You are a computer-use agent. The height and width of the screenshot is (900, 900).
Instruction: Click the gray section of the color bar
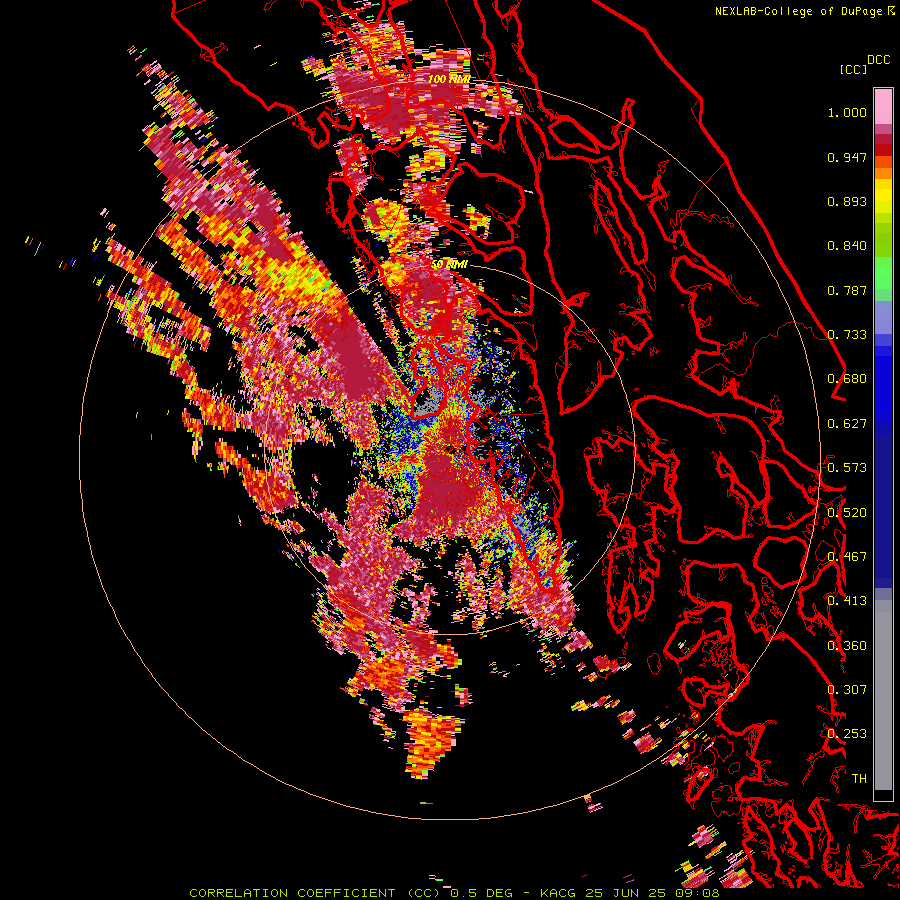click(883, 697)
